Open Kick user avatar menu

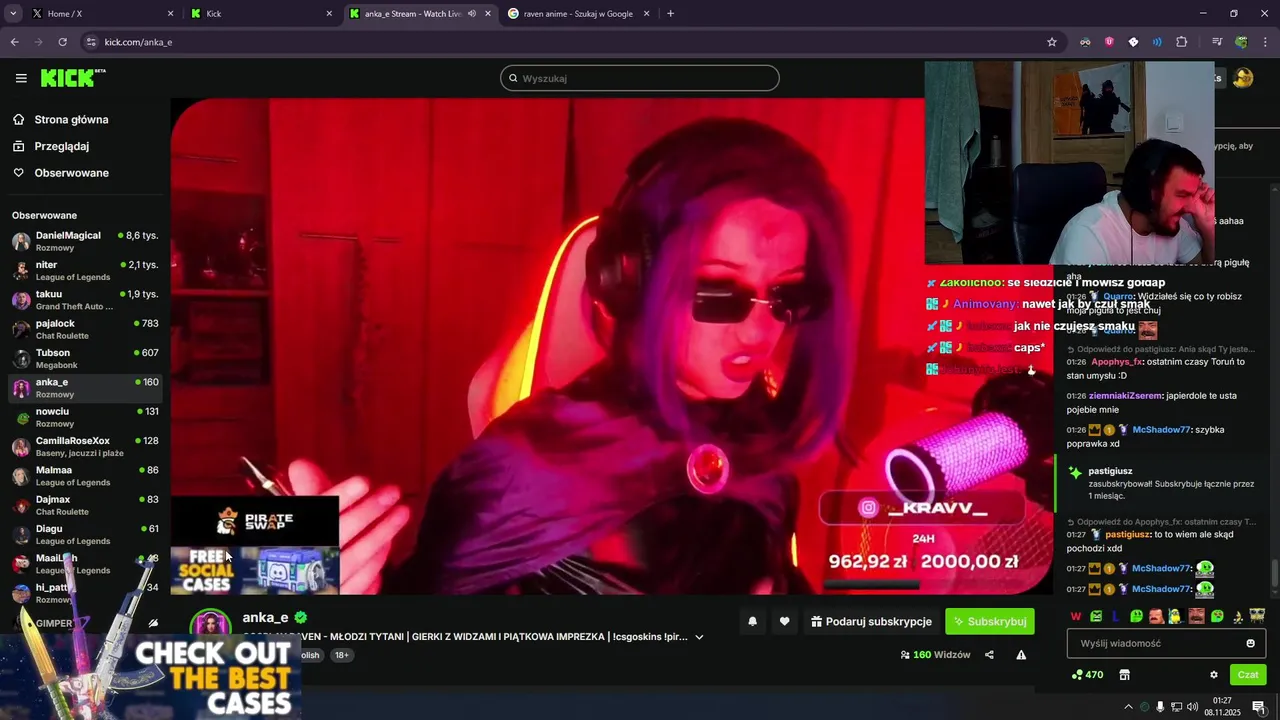click(x=1243, y=78)
